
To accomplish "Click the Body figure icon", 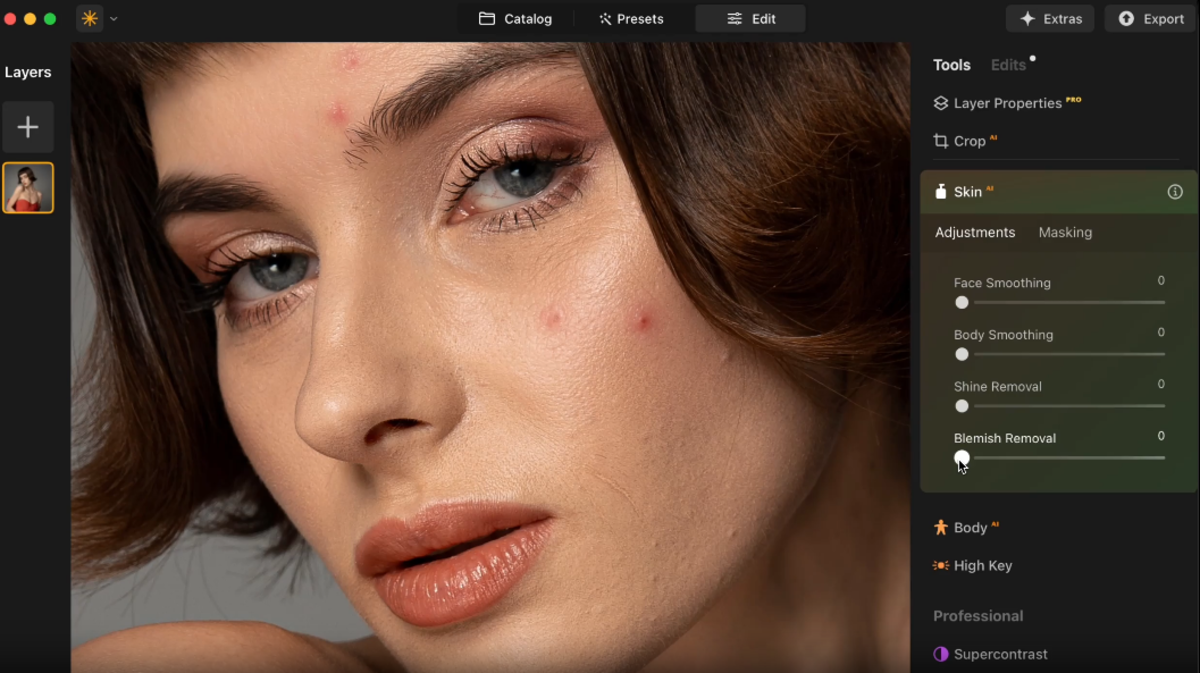I will point(941,527).
